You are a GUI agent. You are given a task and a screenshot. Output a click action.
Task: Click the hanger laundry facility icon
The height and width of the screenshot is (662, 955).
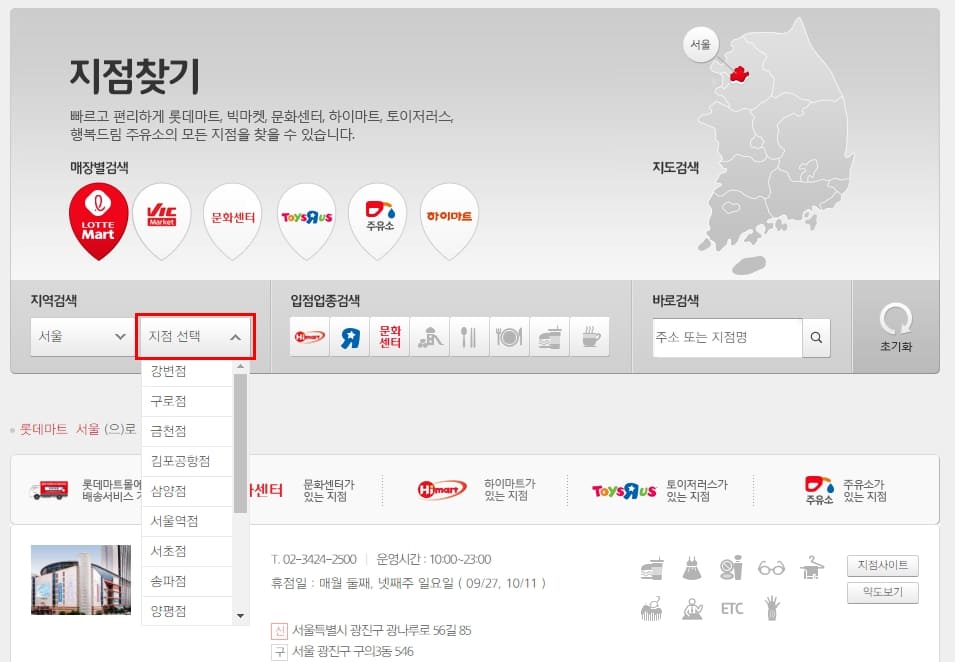(812, 568)
